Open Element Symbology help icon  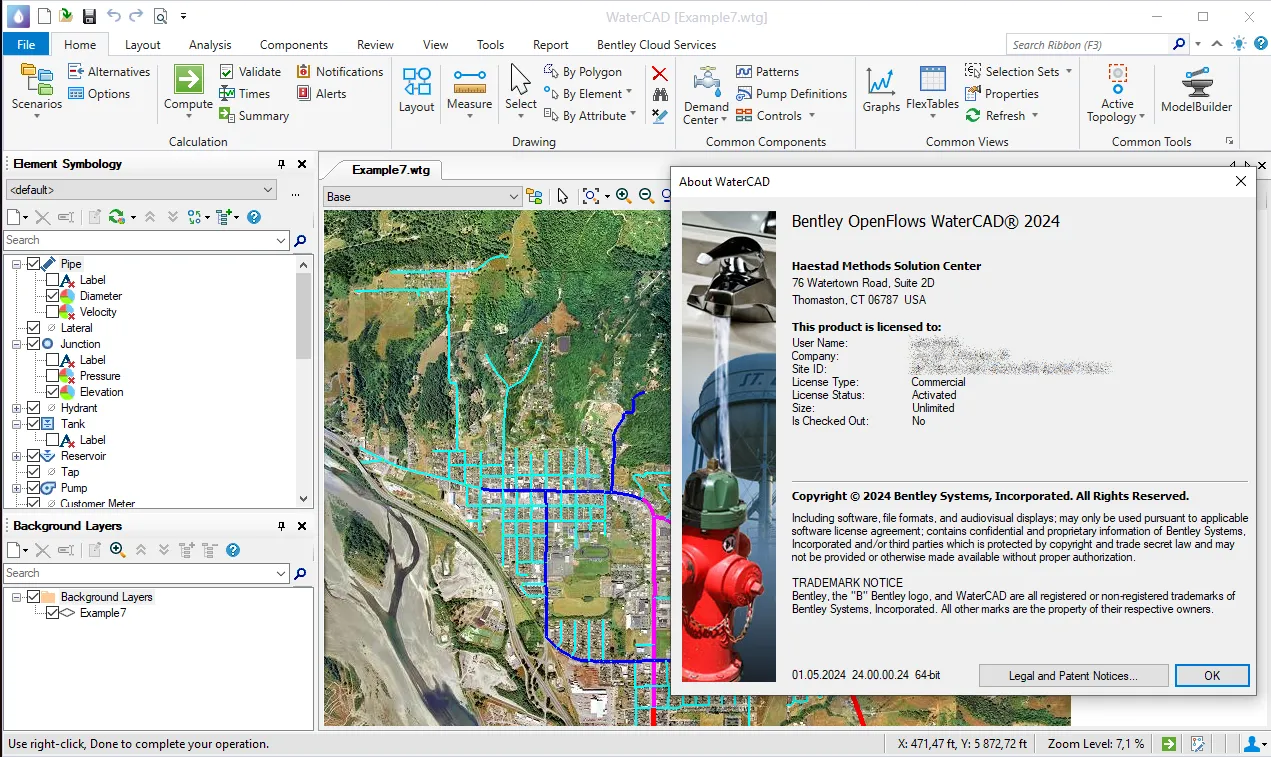[x=254, y=217]
